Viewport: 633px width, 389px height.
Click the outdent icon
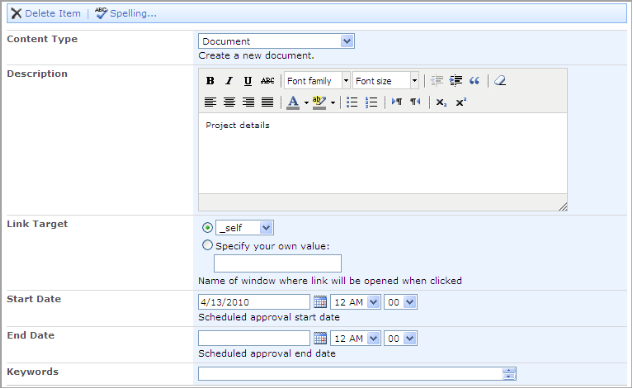(437, 81)
